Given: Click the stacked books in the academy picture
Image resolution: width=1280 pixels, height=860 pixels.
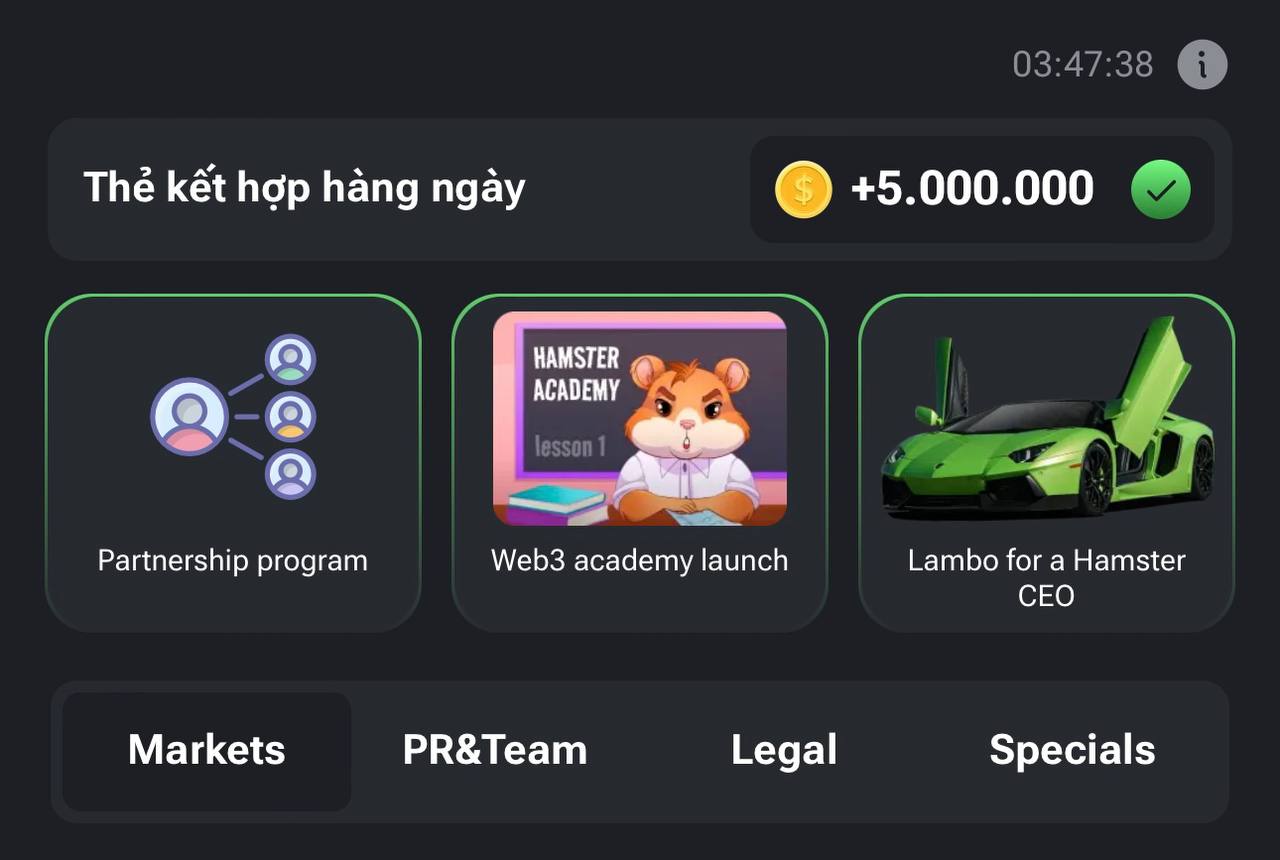Looking at the screenshot, I should [556, 503].
